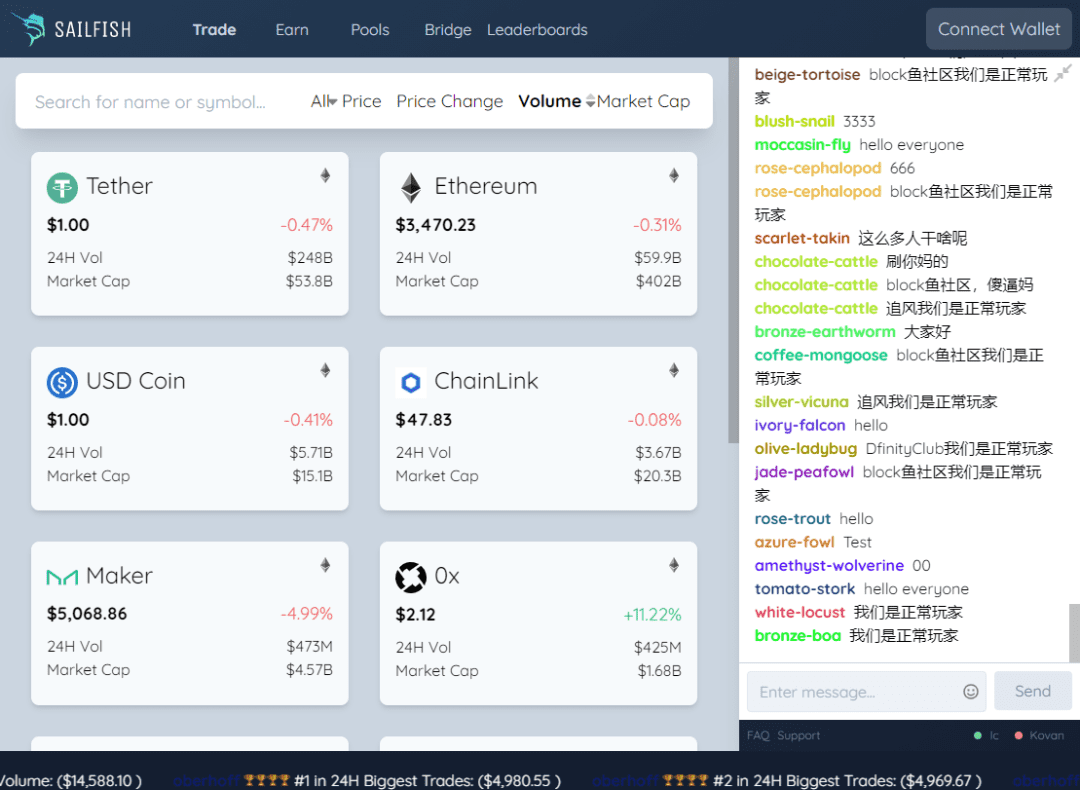Click ChainLink price change -0.08%

pyautogui.click(x=654, y=419)
